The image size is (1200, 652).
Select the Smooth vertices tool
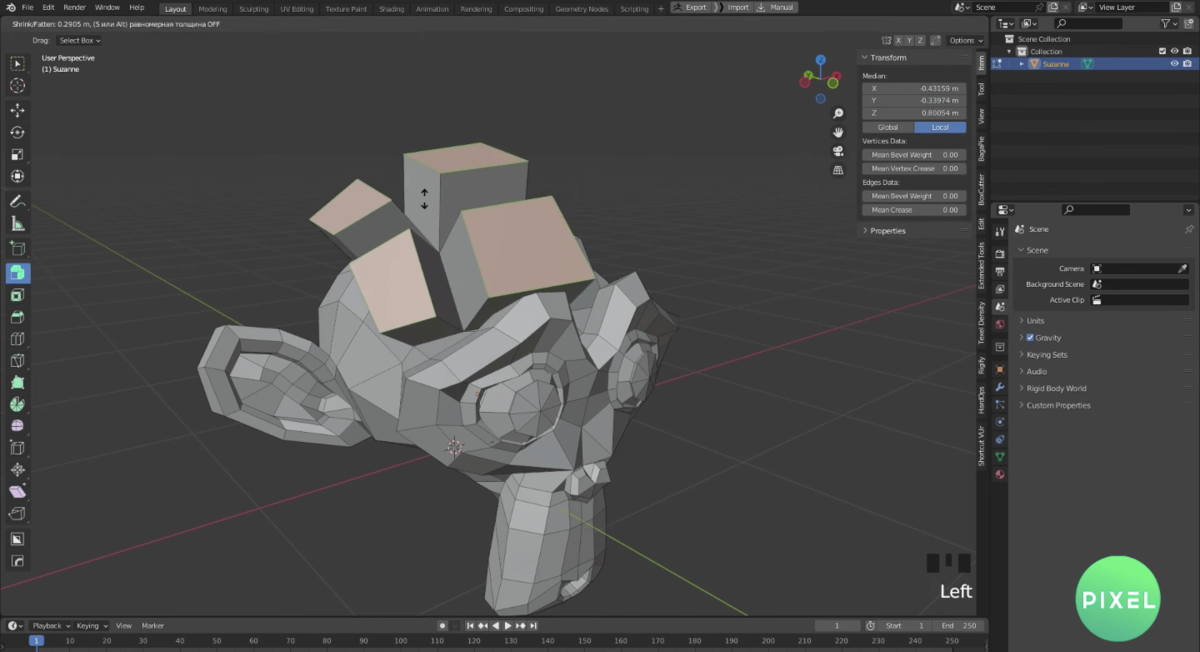coord(17,426)
